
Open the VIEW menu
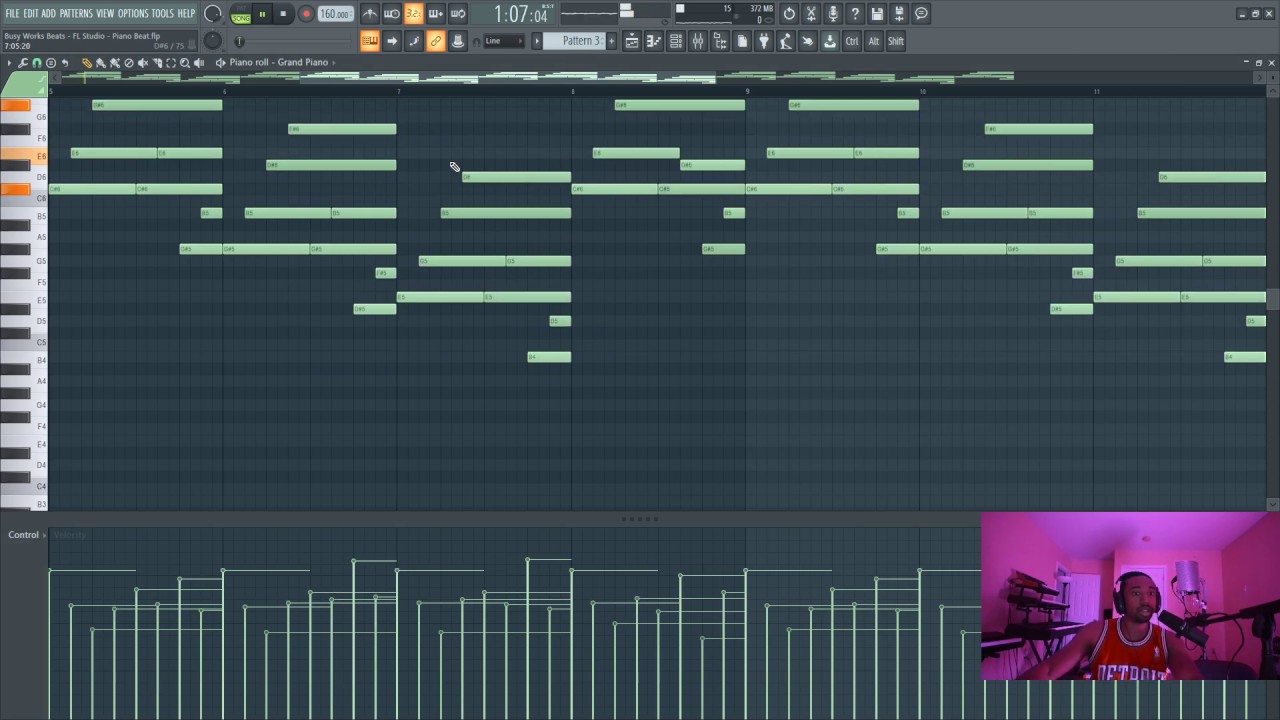pyautogui.click(x=105, y=14)
